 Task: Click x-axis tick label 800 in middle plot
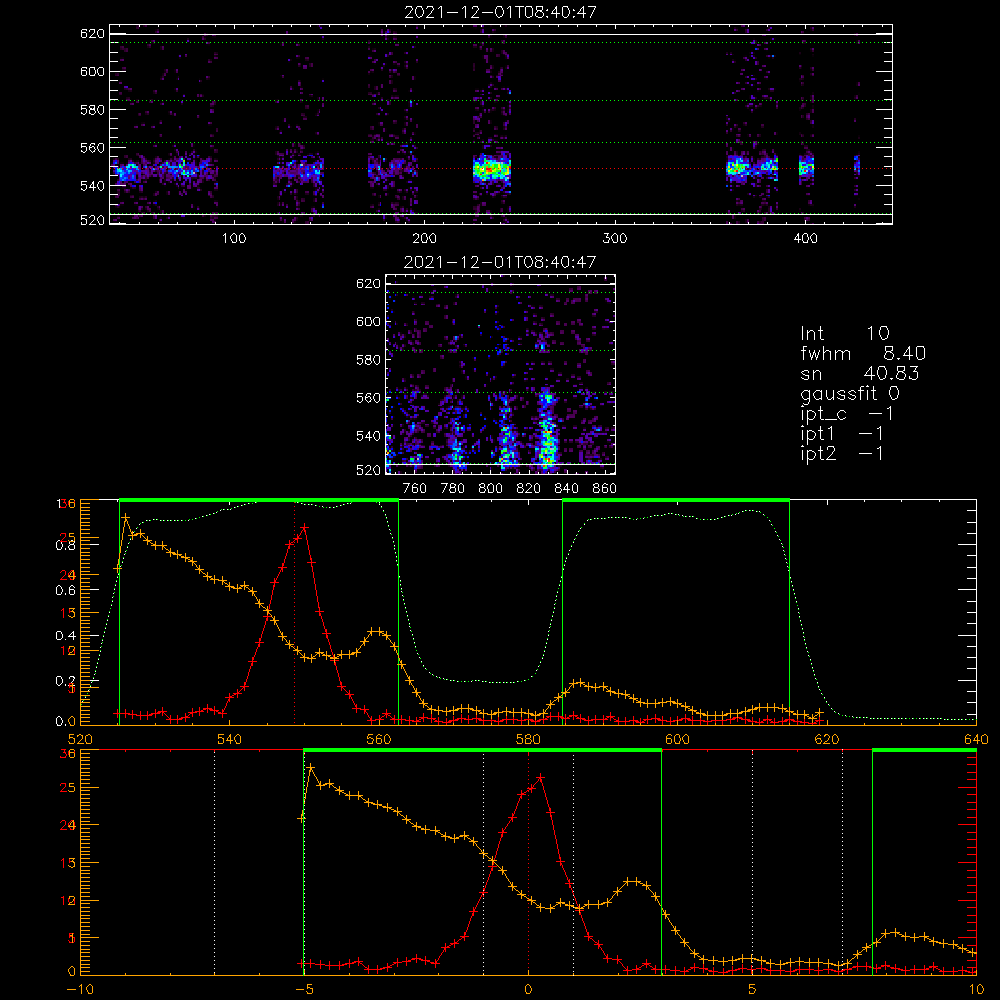(490, 488)
